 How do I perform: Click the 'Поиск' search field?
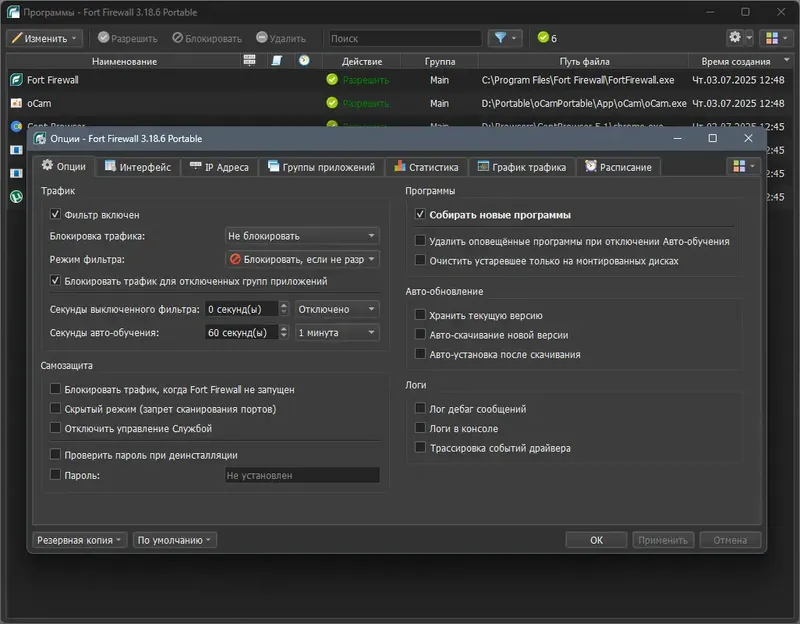[405, 38]
